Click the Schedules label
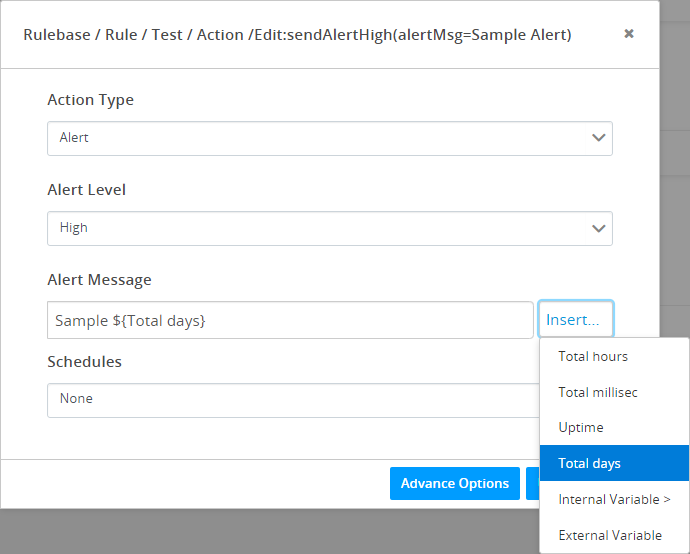Screen dimensions: 690x554 click(84, 361)
